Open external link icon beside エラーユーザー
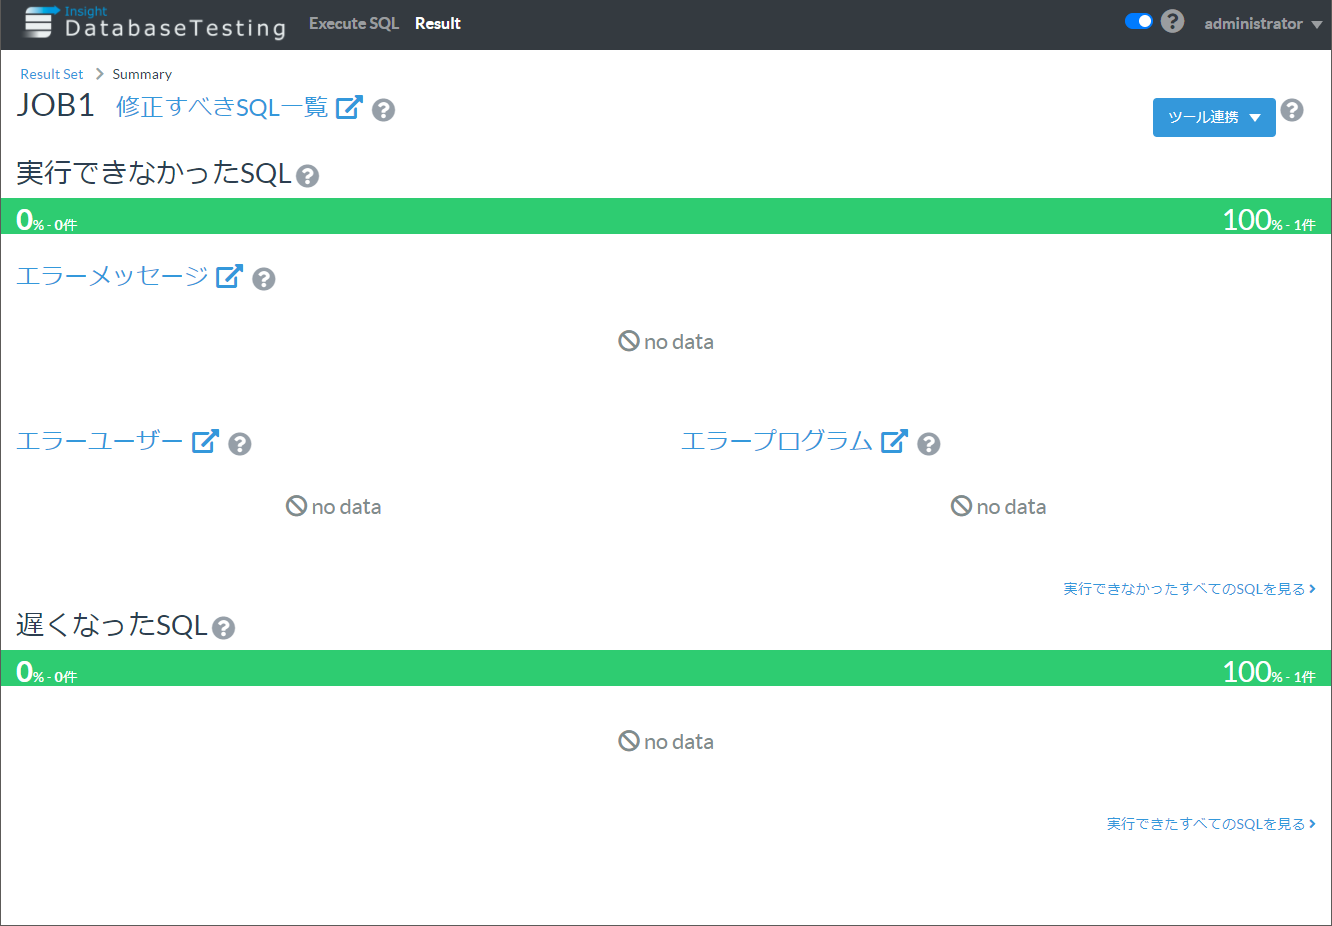 tap(205, 441)
